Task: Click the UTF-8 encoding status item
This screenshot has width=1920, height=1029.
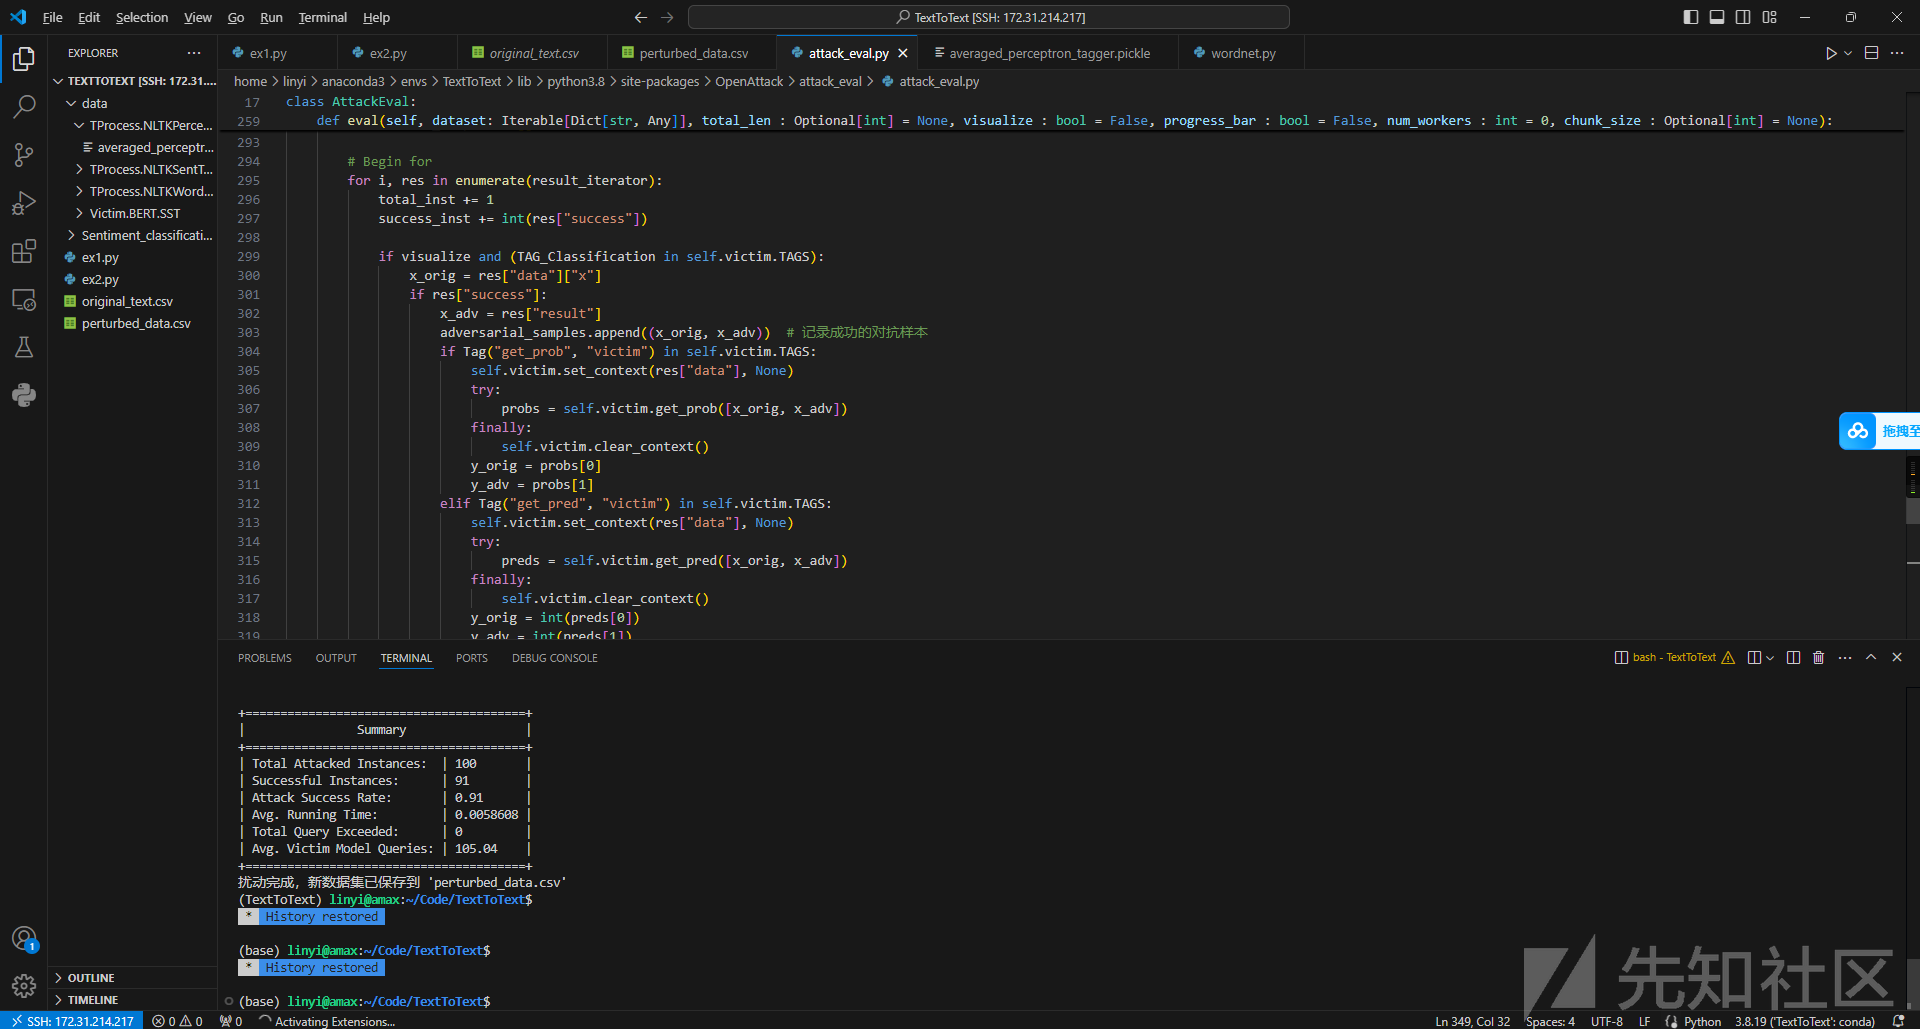Action: pyautogui.click(x=1606, y=1021)
